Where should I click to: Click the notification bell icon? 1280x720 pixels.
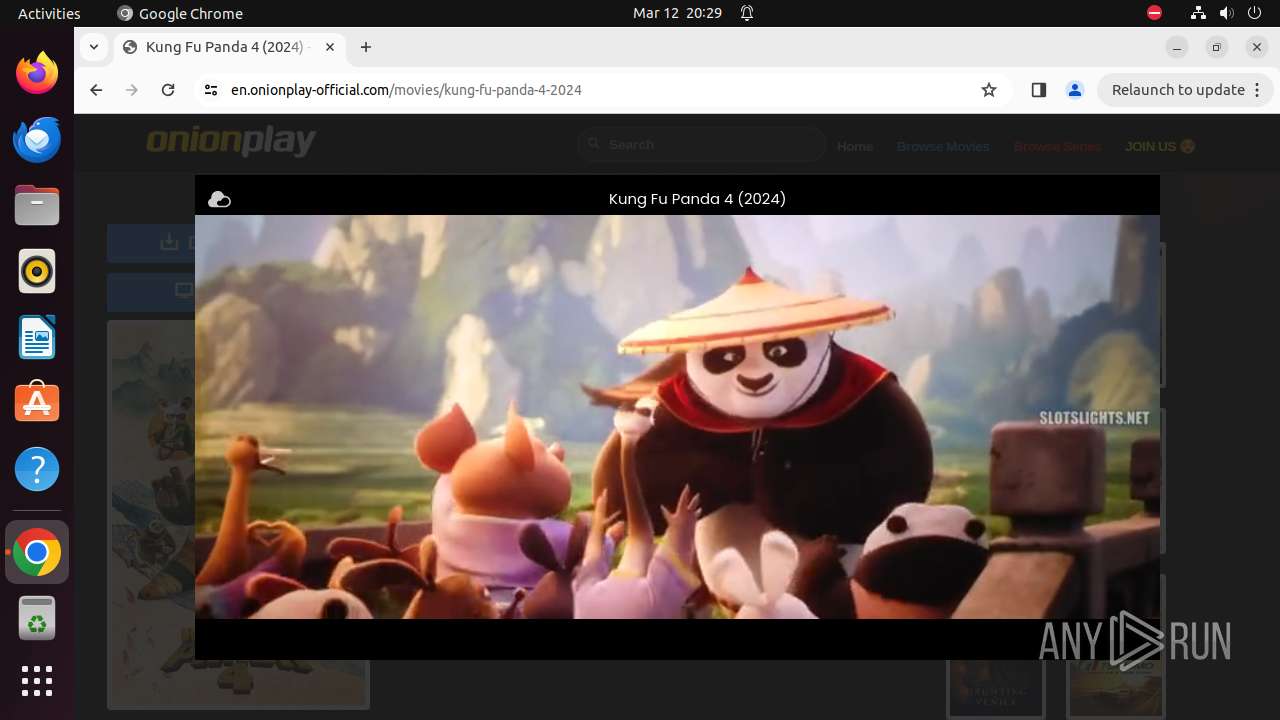click(x=747, y=13)
